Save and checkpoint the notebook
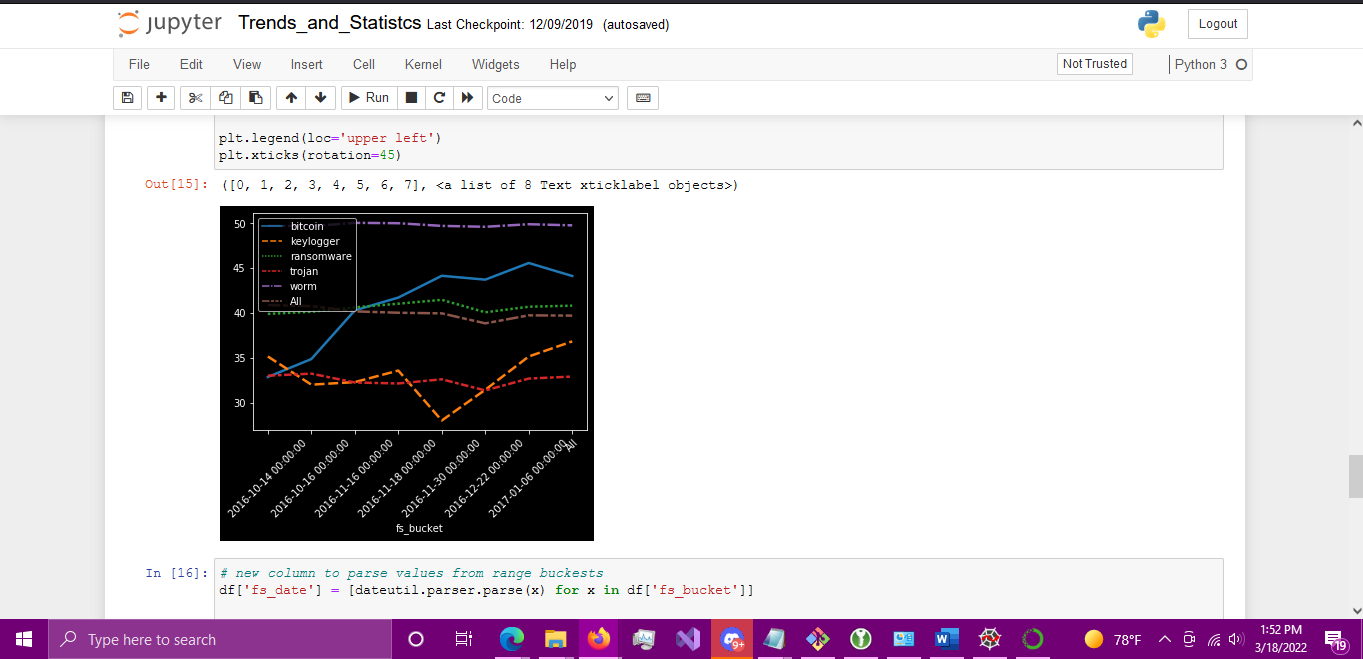 tap(127, 98)
